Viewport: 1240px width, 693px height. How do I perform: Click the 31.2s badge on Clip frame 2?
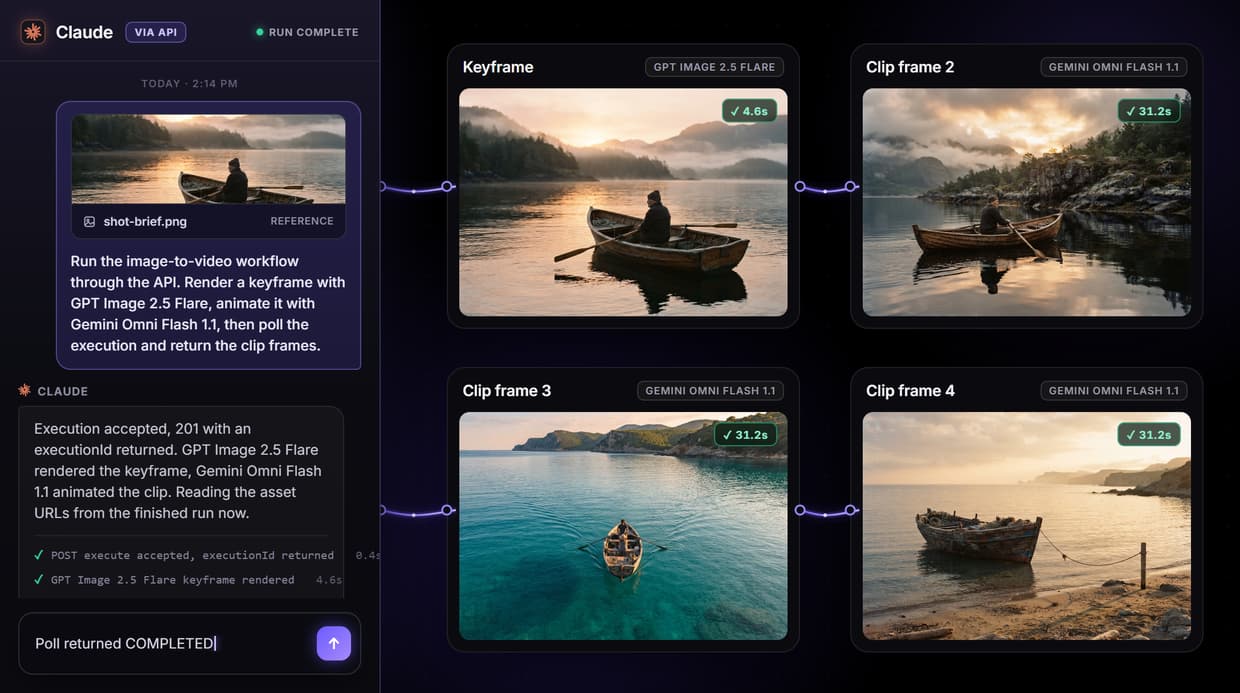click(1149, 111)
